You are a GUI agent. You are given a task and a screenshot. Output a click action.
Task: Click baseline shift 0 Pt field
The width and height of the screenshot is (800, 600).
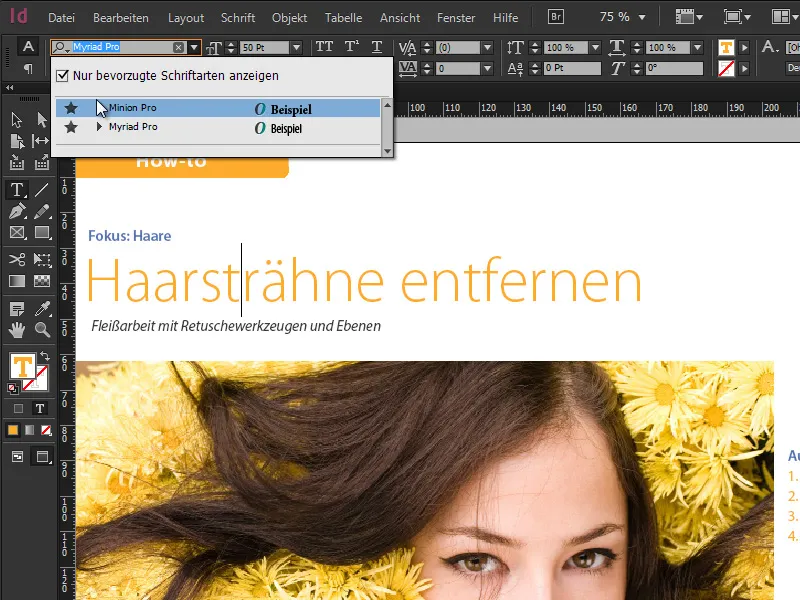point(572,68)
